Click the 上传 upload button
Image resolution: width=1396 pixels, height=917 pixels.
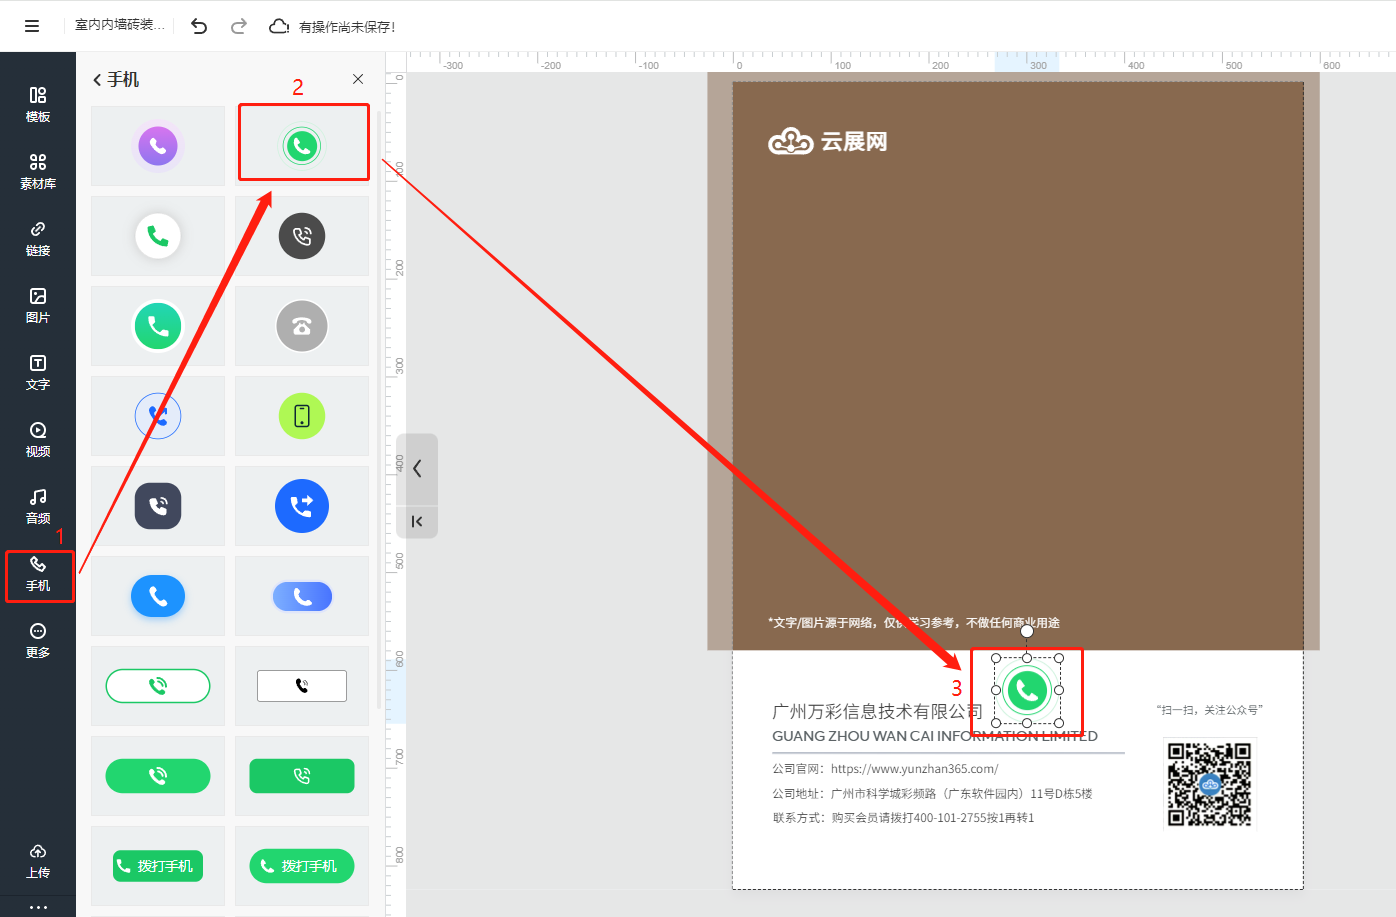[38, 860]
